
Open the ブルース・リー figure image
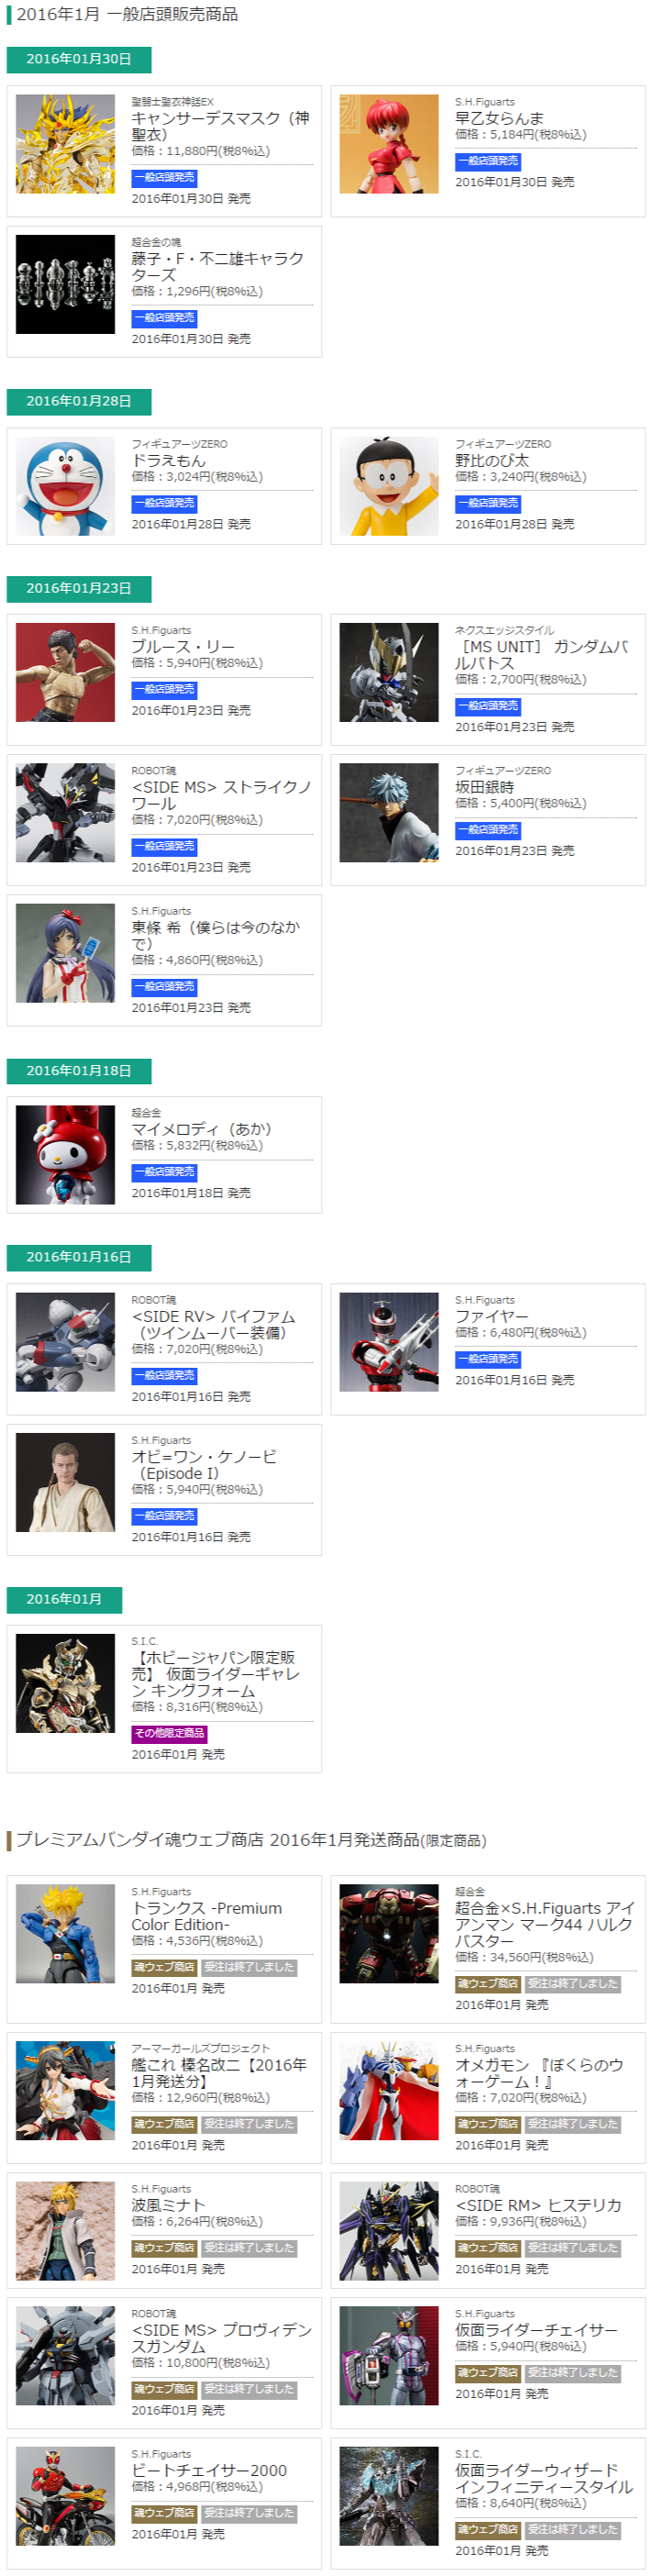(65, 673)
